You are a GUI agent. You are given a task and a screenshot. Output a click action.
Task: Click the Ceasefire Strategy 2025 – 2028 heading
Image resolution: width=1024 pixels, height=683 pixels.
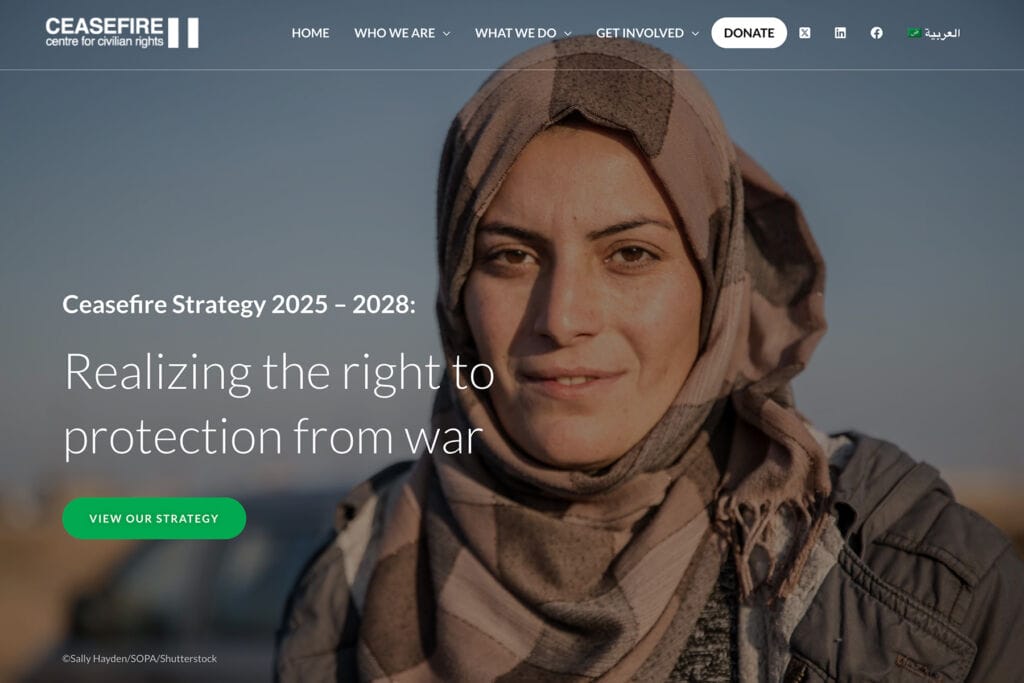click(x=239, y=304)
